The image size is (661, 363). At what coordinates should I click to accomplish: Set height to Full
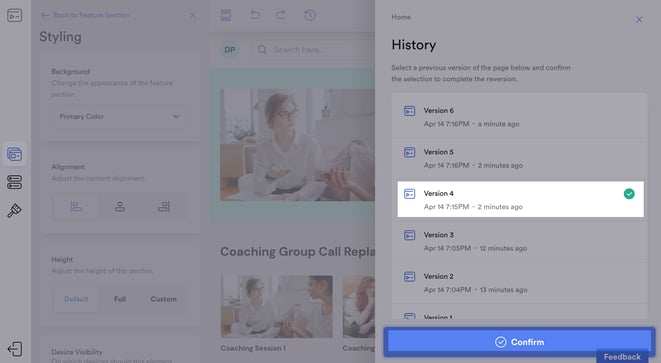tap(120, 299)
